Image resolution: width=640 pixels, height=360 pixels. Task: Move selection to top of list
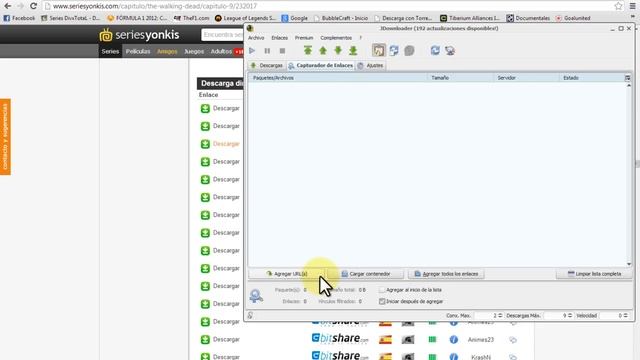pos(308,50)
